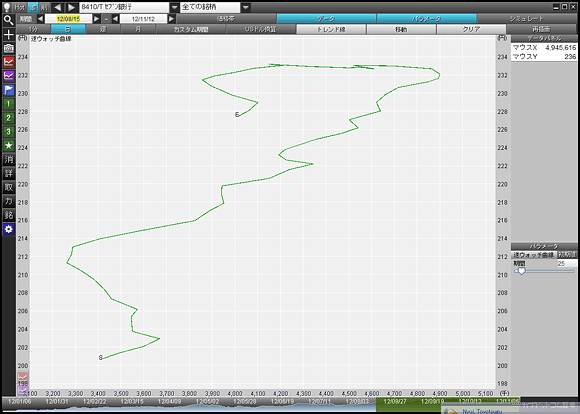Click the pink chart icon at the bottom left
This screenshot has width=580, height=414.
point(23,378)
